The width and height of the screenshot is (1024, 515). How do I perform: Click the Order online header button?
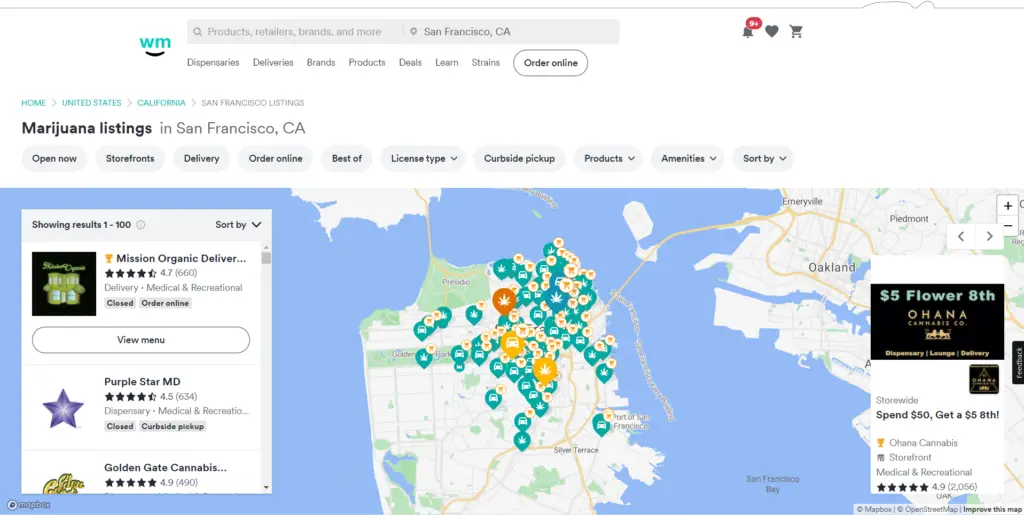click(551, 63)
